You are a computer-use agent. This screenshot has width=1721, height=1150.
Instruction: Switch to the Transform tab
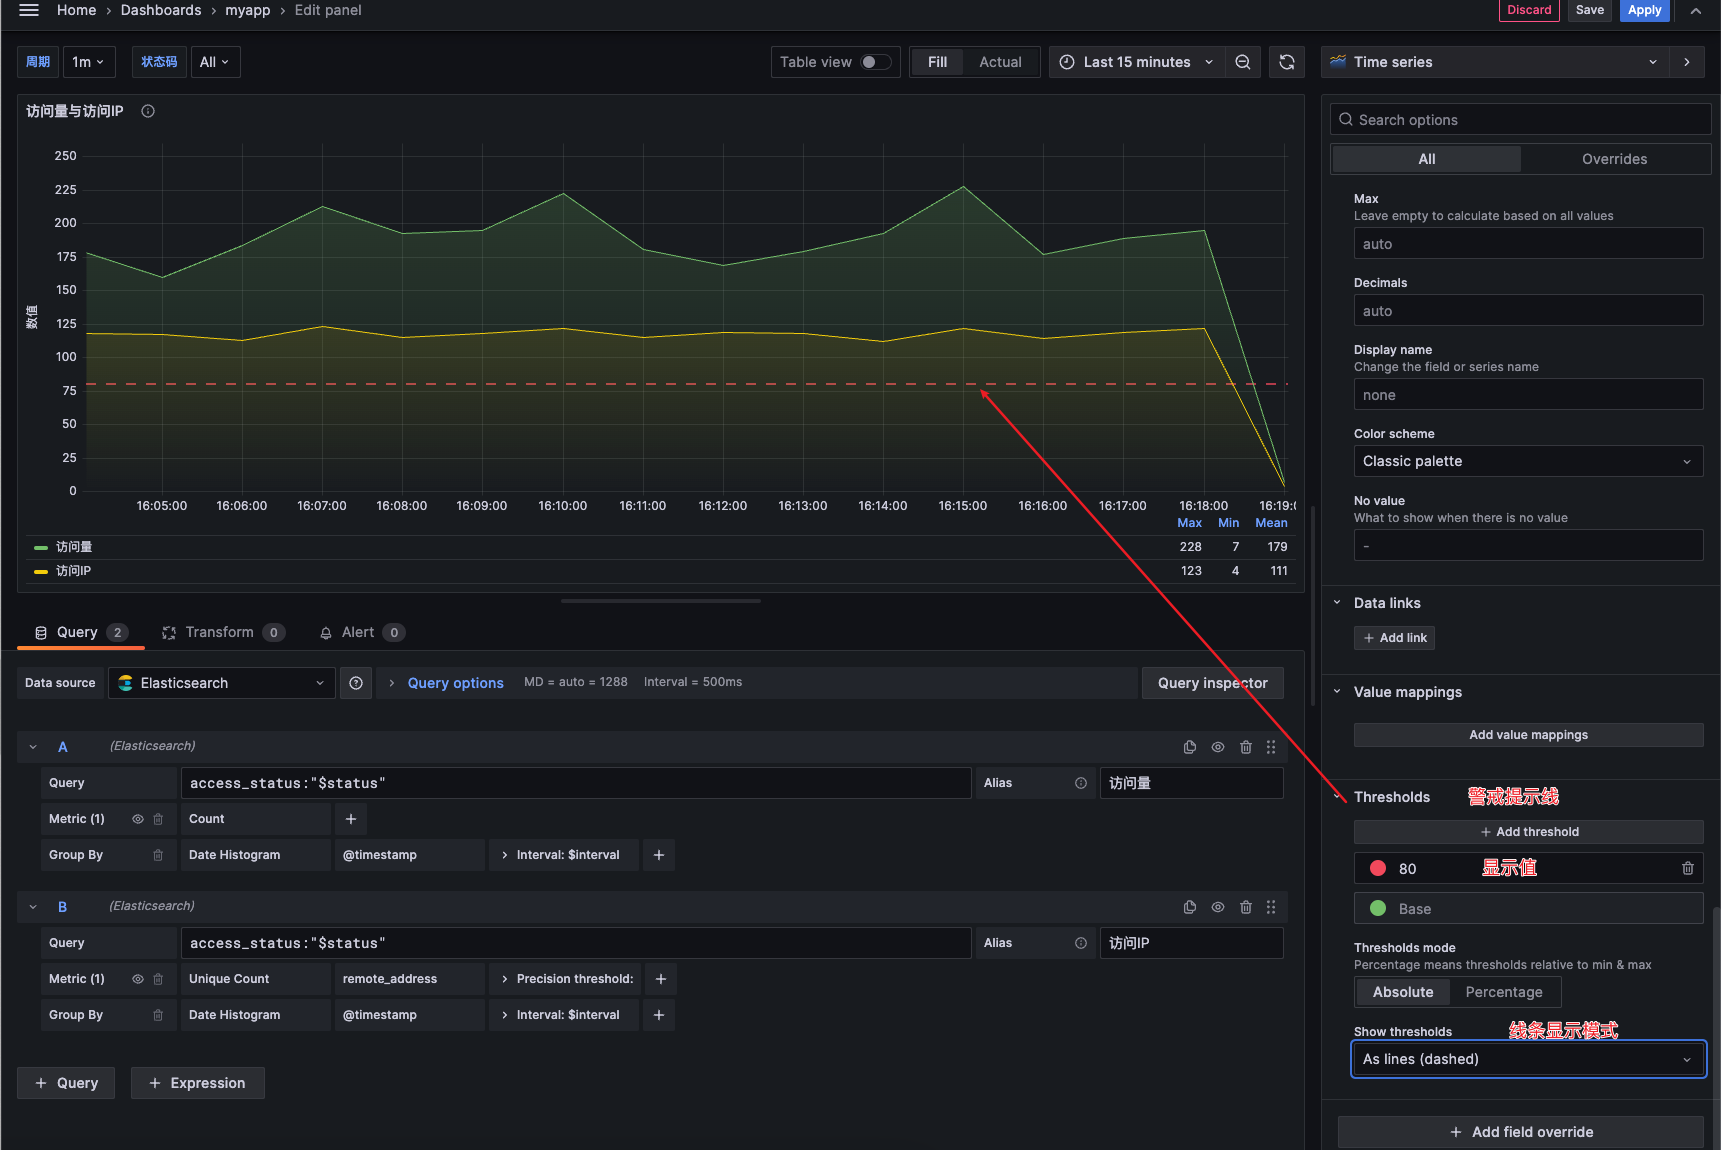click(x=222, y=632)
